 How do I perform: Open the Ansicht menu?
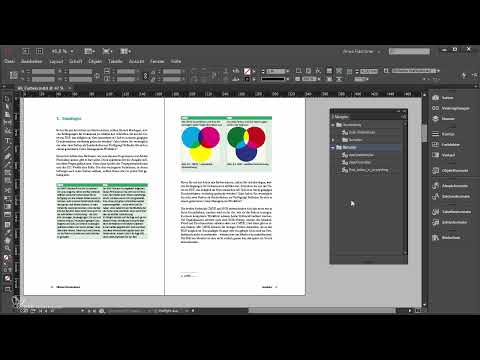point(136,61)
